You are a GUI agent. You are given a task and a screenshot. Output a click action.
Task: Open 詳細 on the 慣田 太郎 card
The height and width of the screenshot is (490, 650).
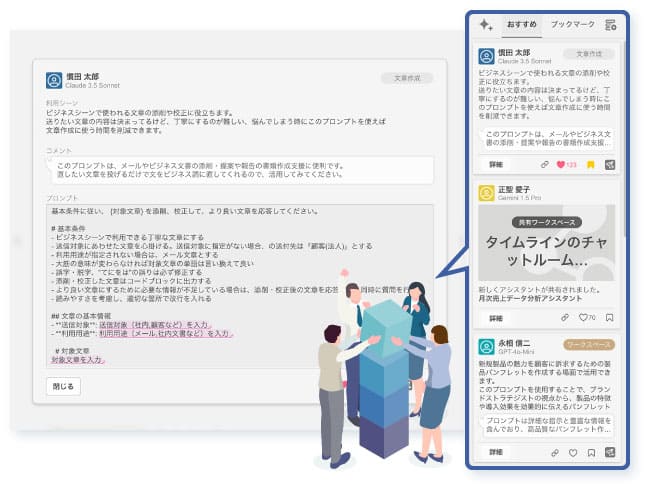pyautogui.click(x=496, y=165)
